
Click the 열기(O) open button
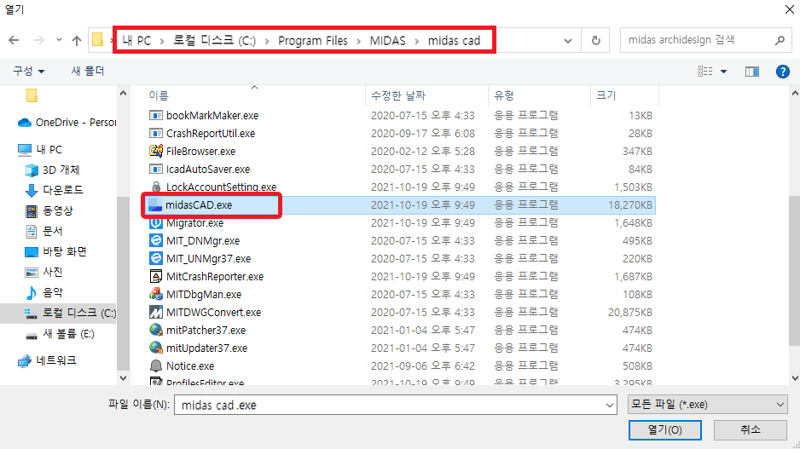(x=665, y=430)
